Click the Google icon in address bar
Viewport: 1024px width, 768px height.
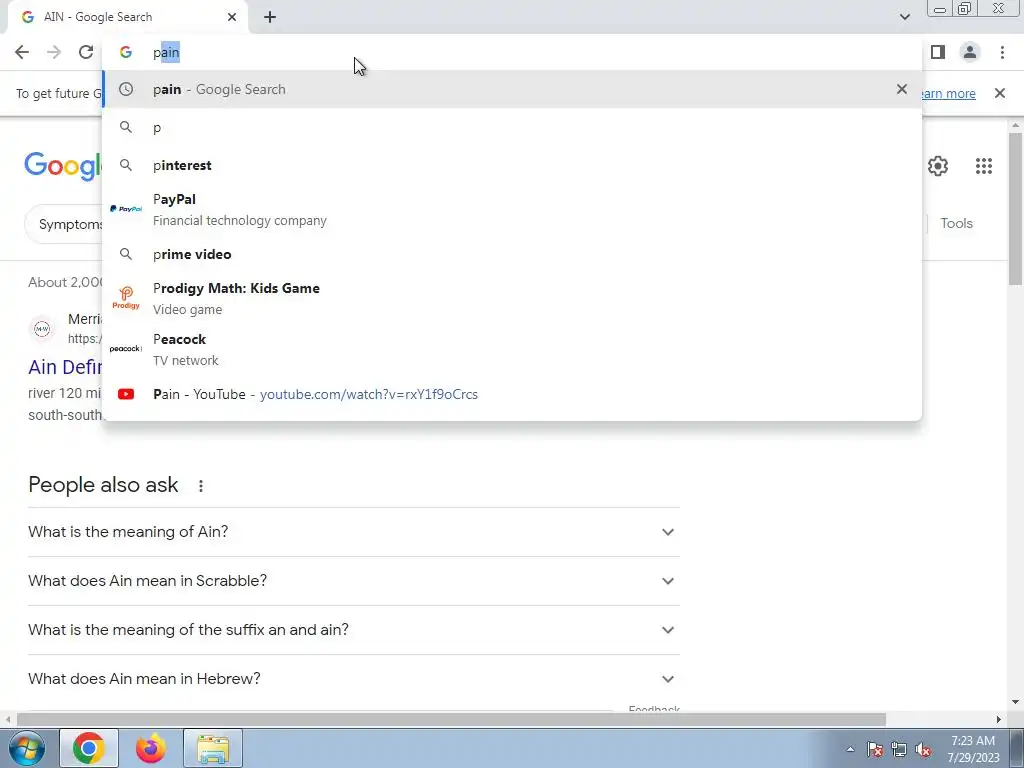[126, 52]
